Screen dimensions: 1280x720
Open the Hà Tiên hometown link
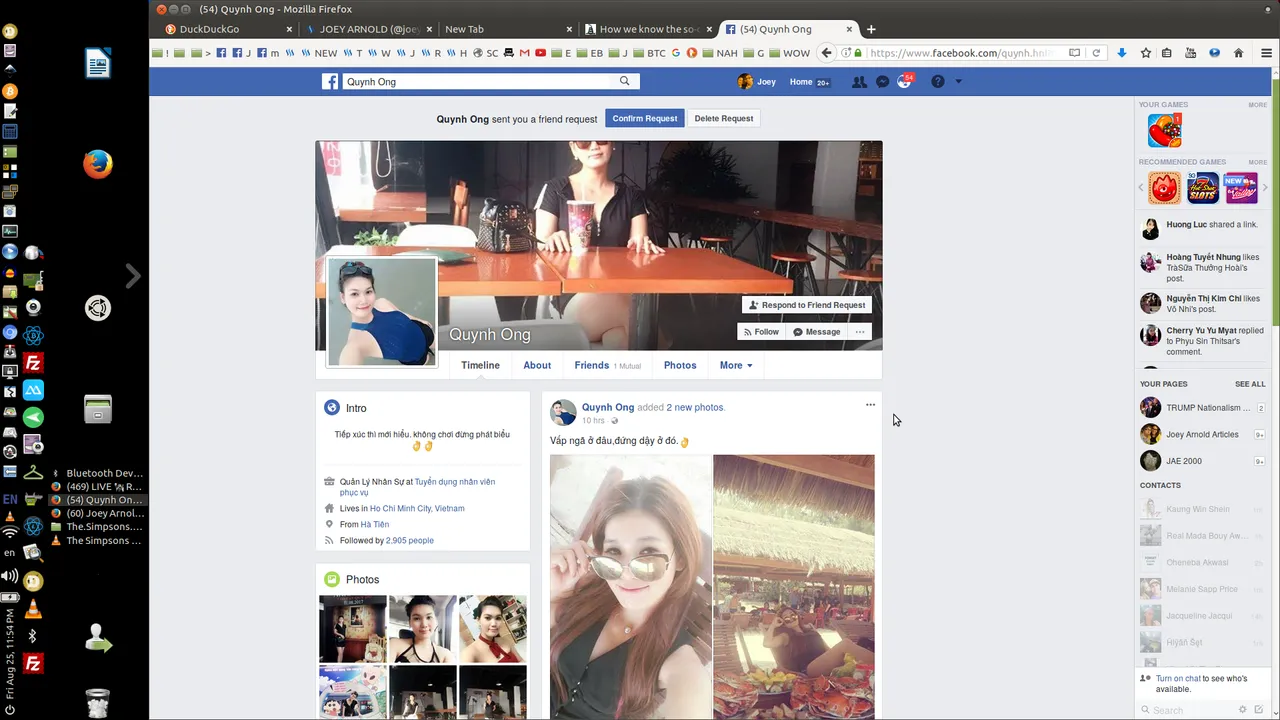tap(375, 524)
